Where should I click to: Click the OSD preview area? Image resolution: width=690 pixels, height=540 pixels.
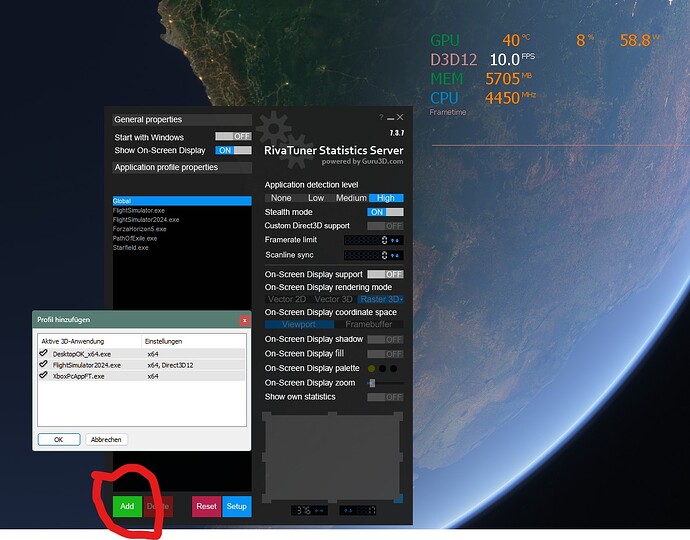[x=332, y=457]
